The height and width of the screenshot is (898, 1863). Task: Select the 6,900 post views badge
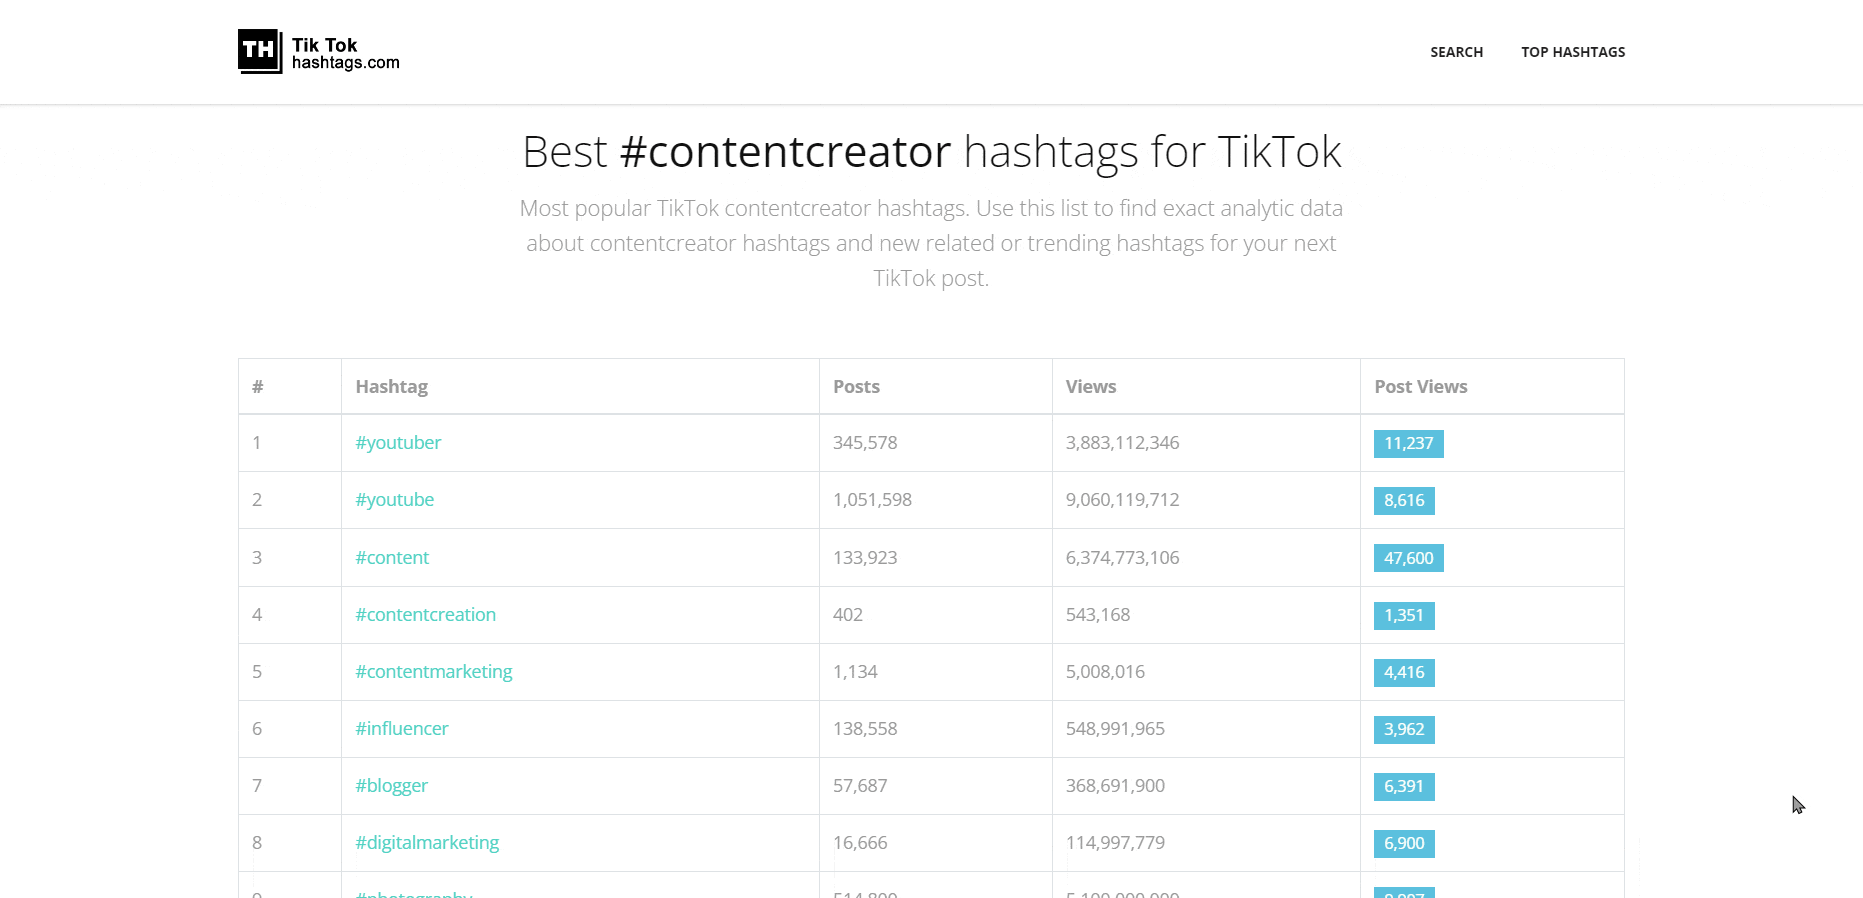click(1404, 844)
